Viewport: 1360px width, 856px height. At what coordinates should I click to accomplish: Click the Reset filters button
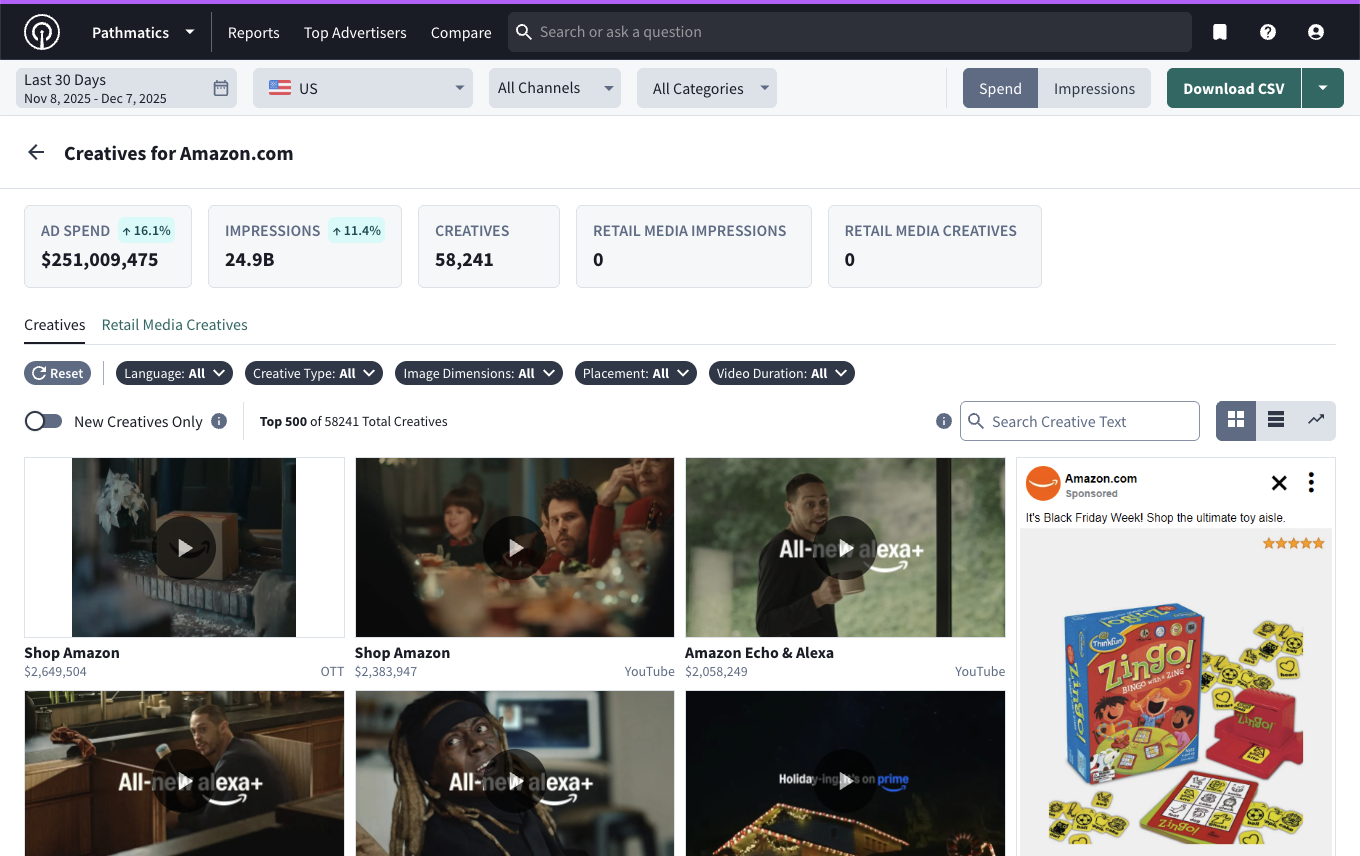point(58,373)
